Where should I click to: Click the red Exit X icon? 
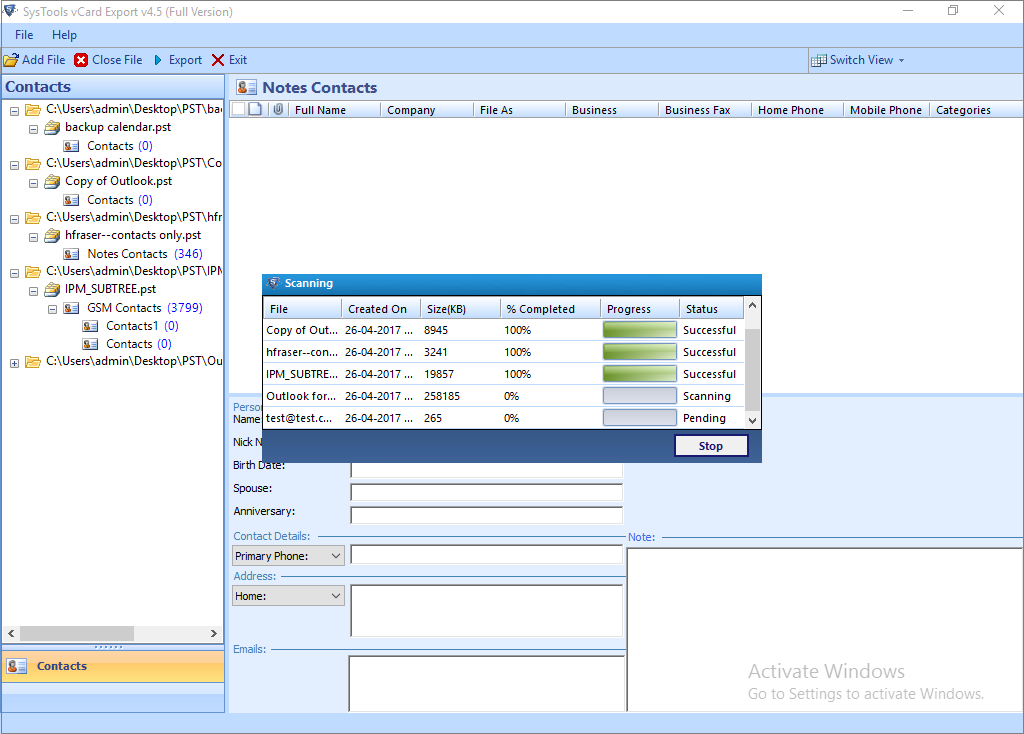[x=218, y=60]
